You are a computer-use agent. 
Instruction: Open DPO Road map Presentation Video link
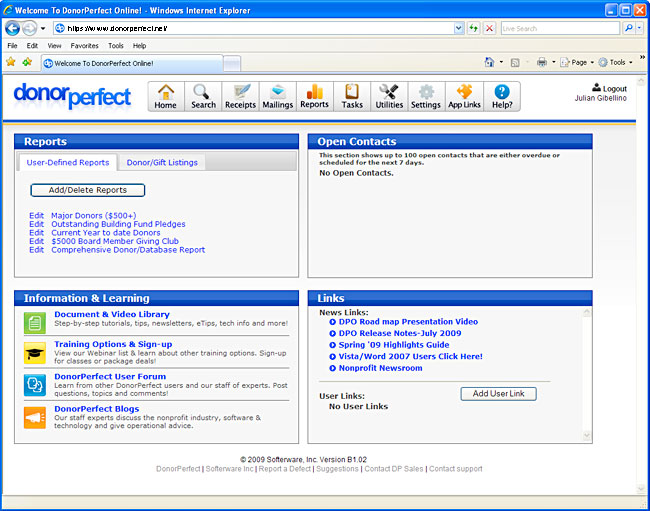pyautogui.click(x=408, y=322)
